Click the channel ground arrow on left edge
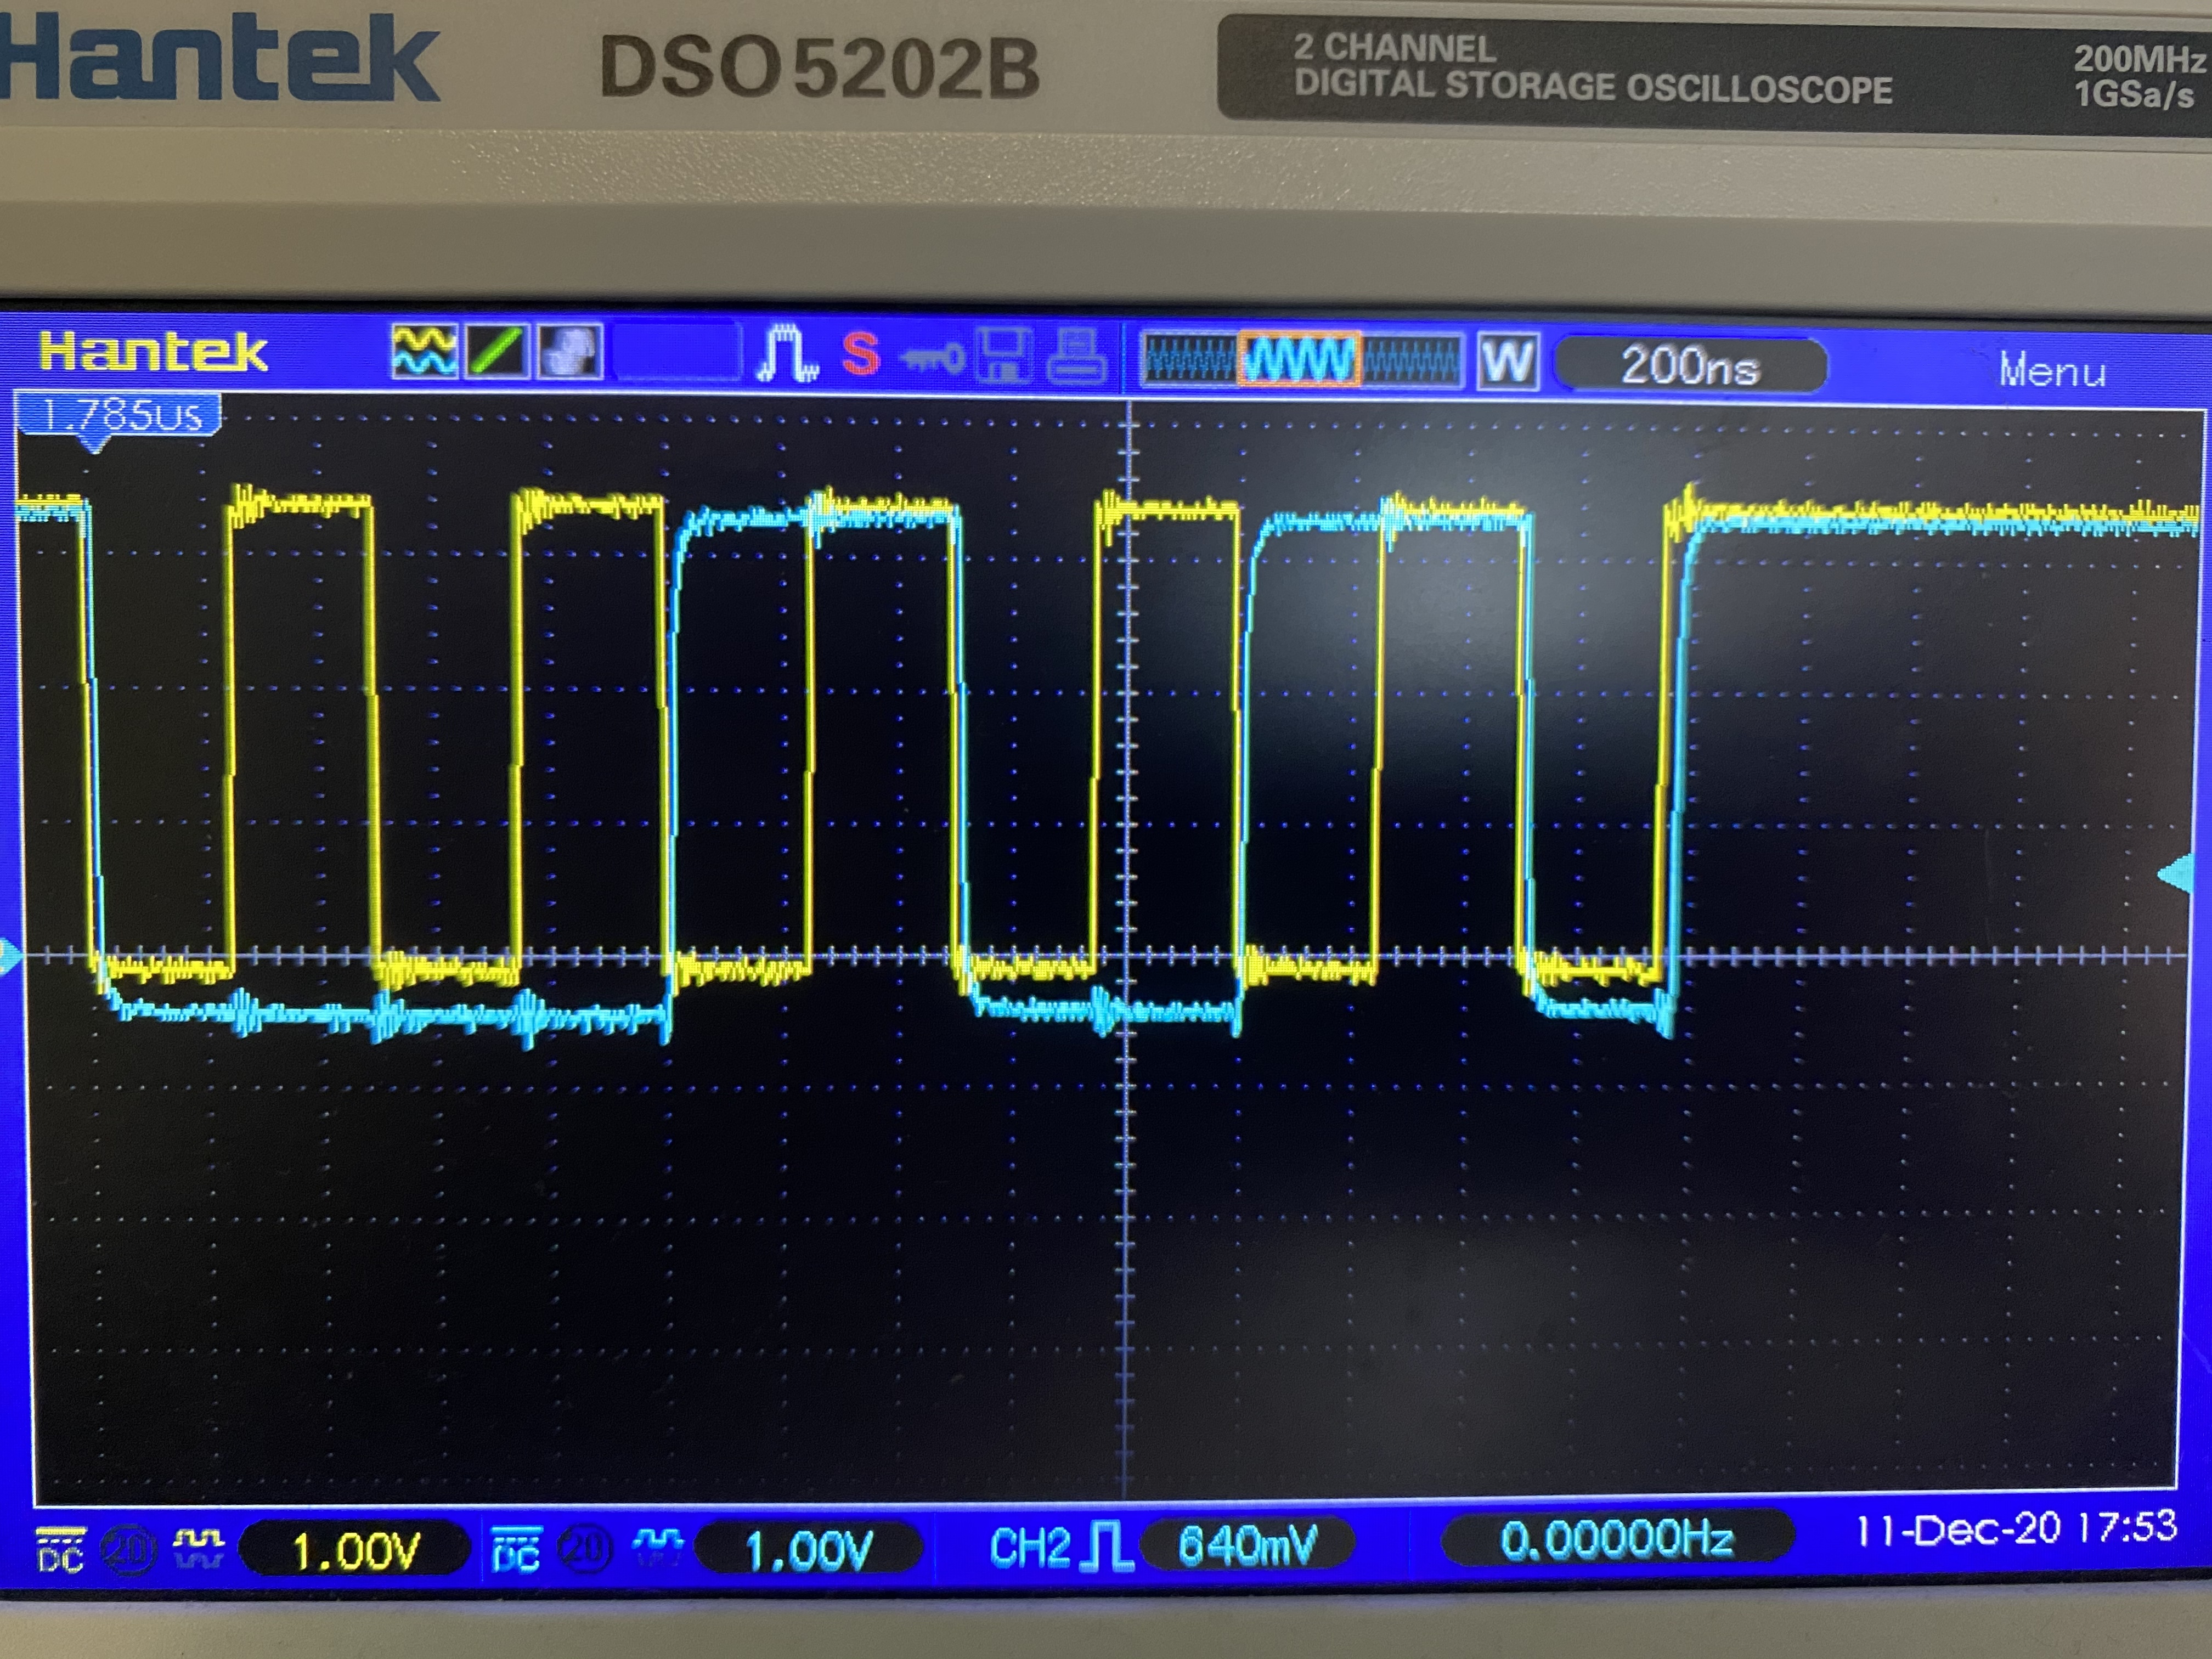The width and height of the screenshot is (2212, 1659). tap(10, 956)
